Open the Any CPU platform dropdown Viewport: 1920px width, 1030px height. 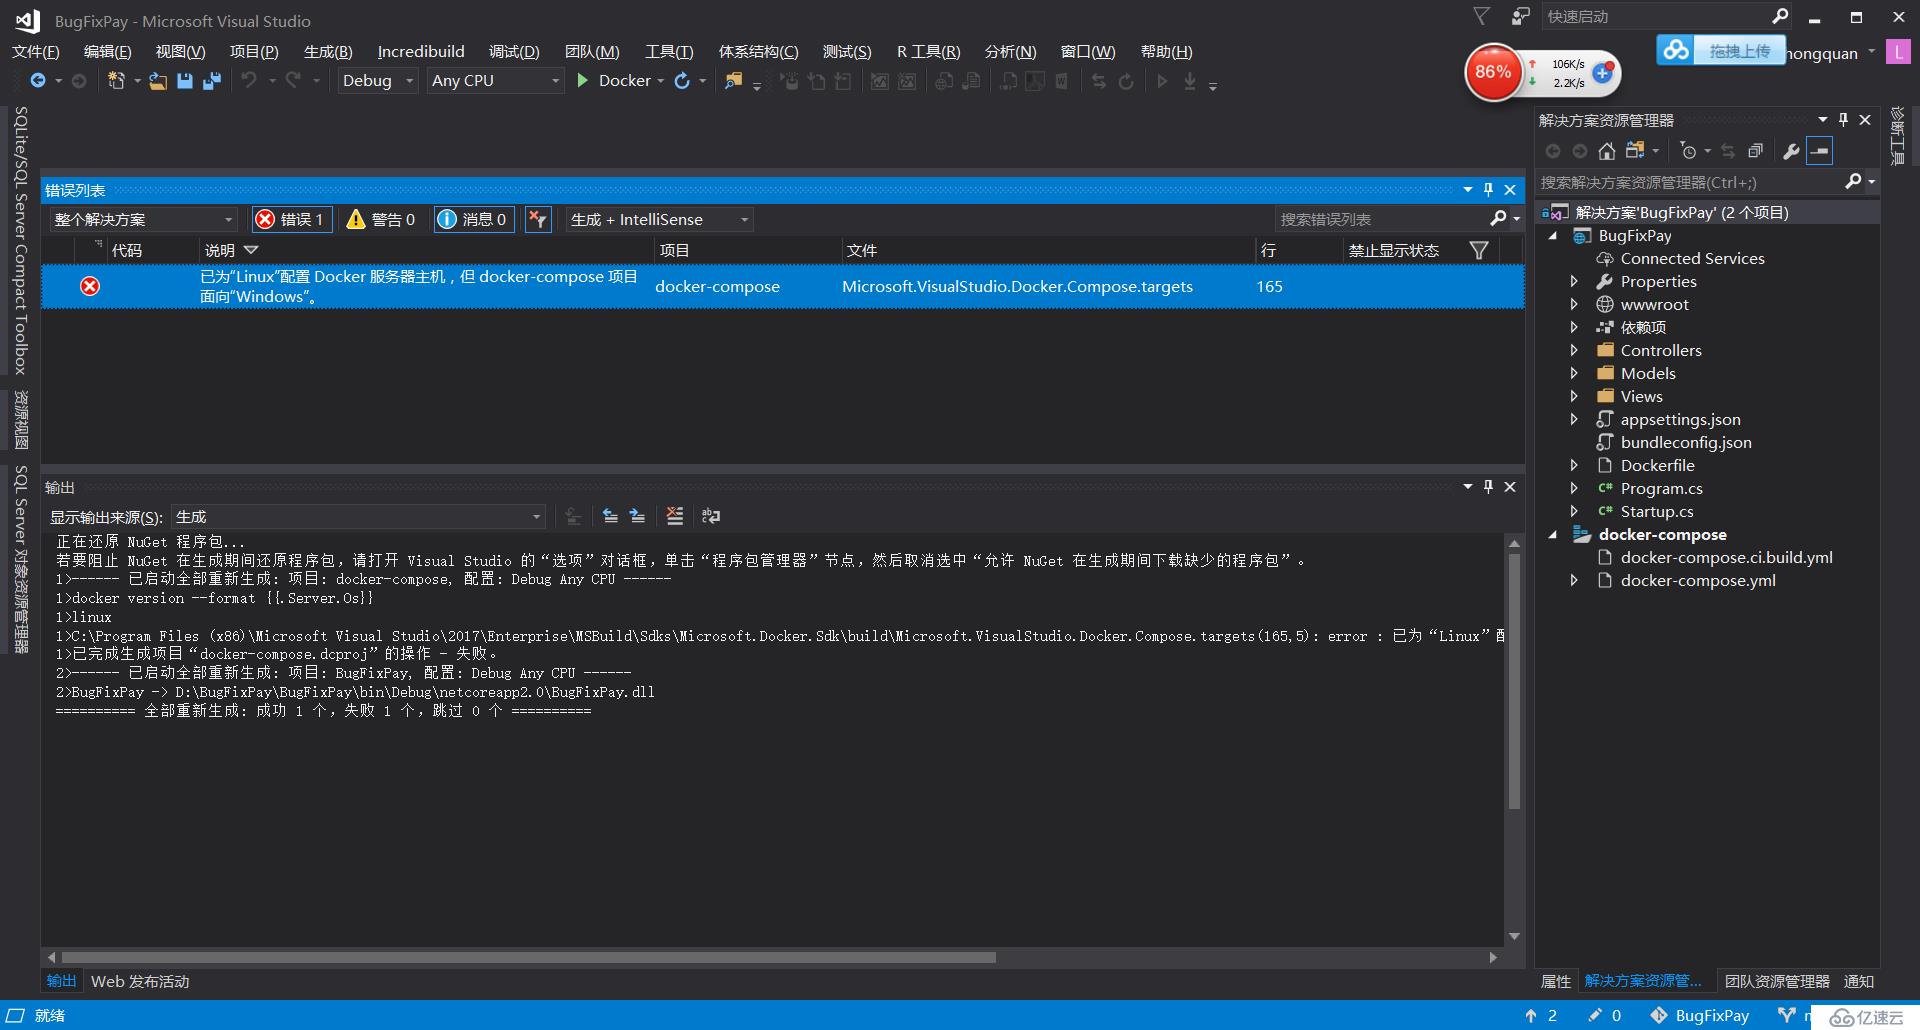(x=495, y=81)
